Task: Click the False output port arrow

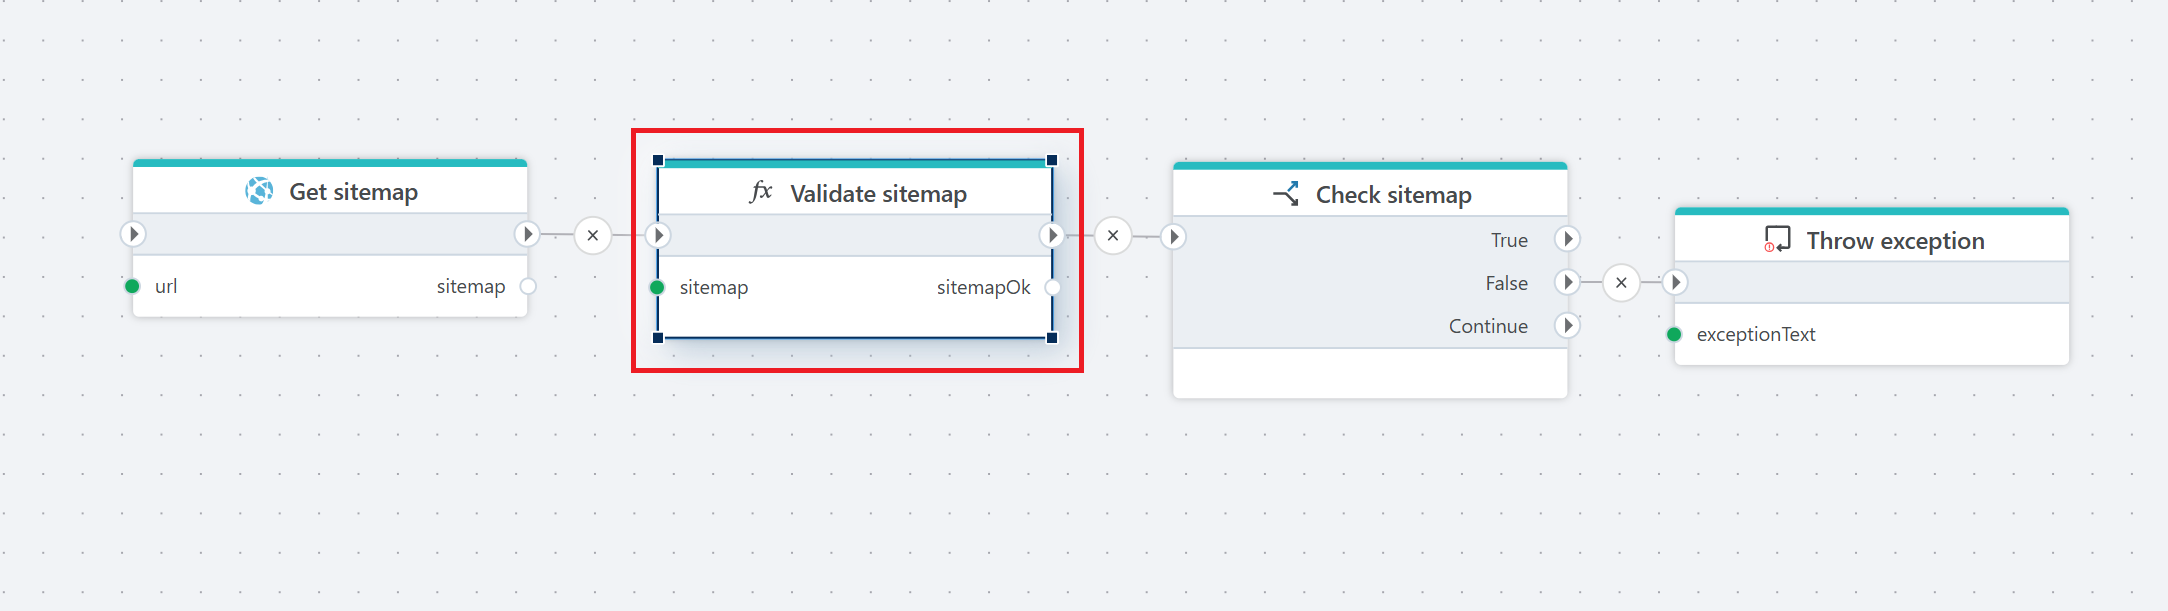Action: 1567,283
